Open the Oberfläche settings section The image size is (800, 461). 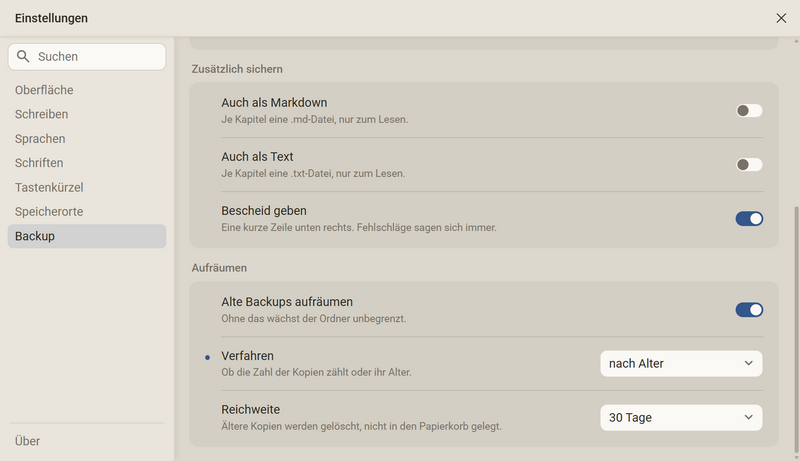[x=87, y=90]
